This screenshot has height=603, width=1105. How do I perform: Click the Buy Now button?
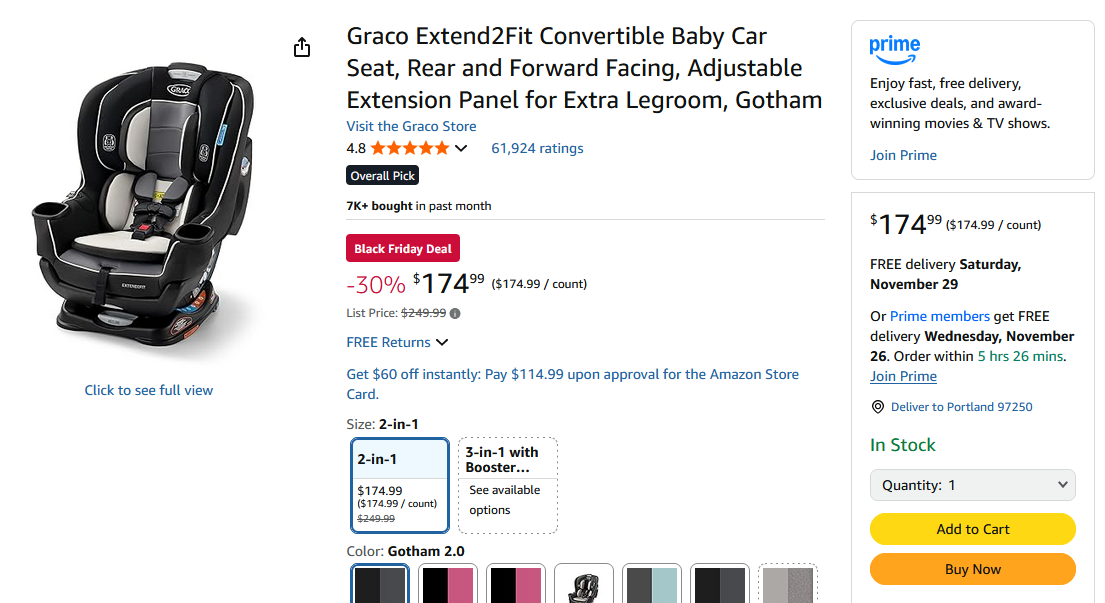(x=972, y=569)
